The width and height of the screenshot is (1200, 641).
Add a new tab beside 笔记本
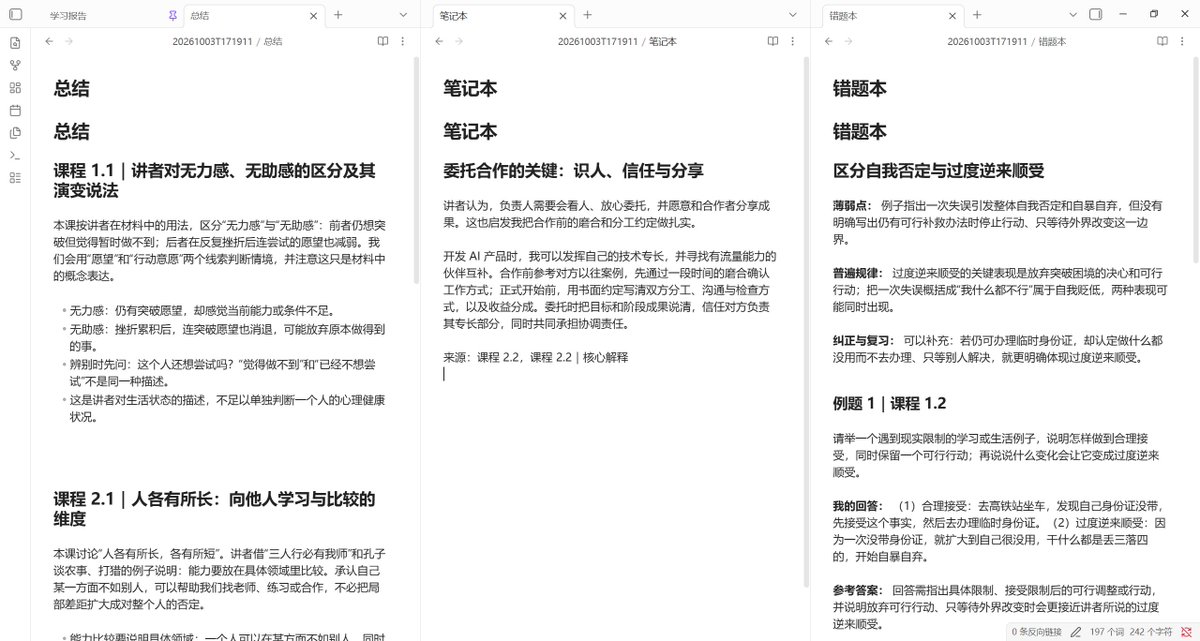(x=587, y=15)
